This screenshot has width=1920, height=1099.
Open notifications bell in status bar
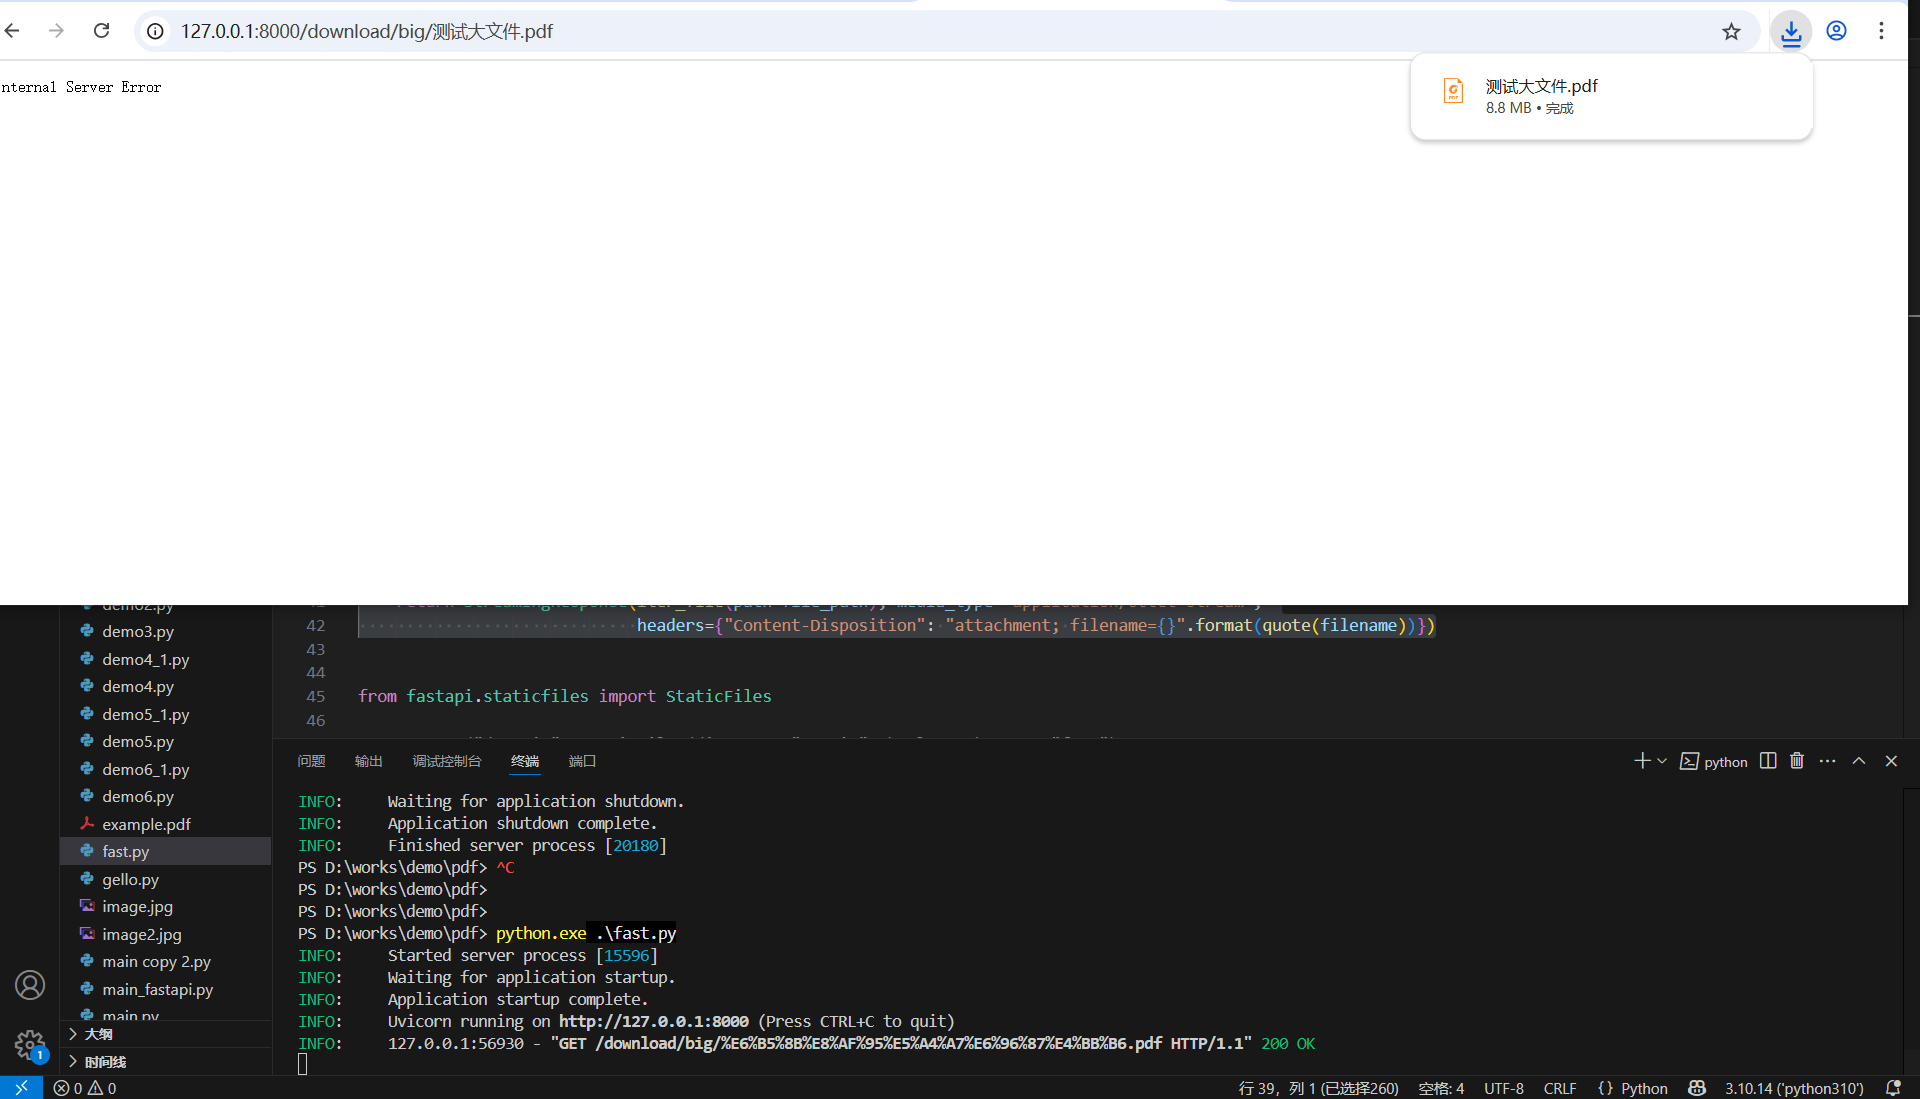click(1893, 1088)
